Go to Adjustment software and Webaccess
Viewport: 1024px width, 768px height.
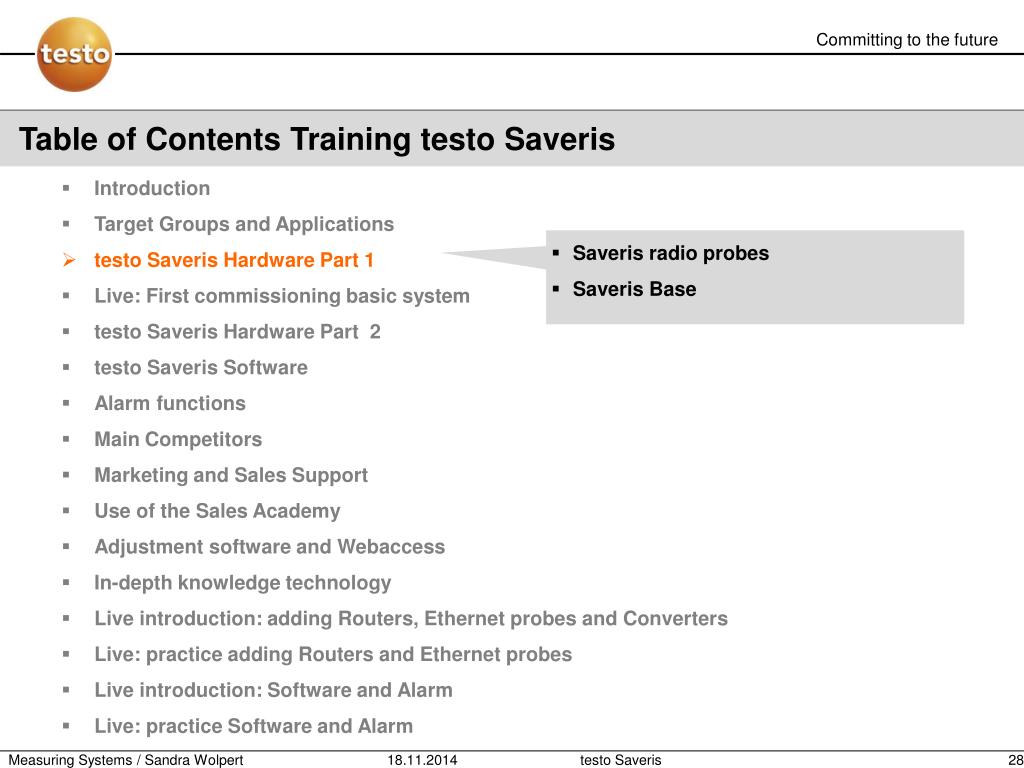coord(270,547)
